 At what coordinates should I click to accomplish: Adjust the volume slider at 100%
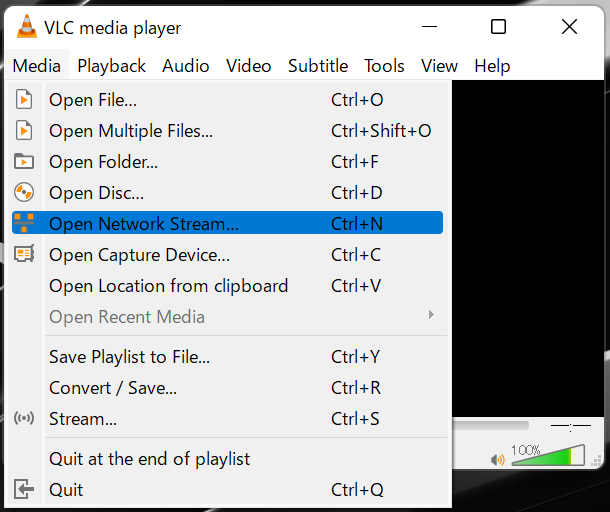[x=548, y=457]
